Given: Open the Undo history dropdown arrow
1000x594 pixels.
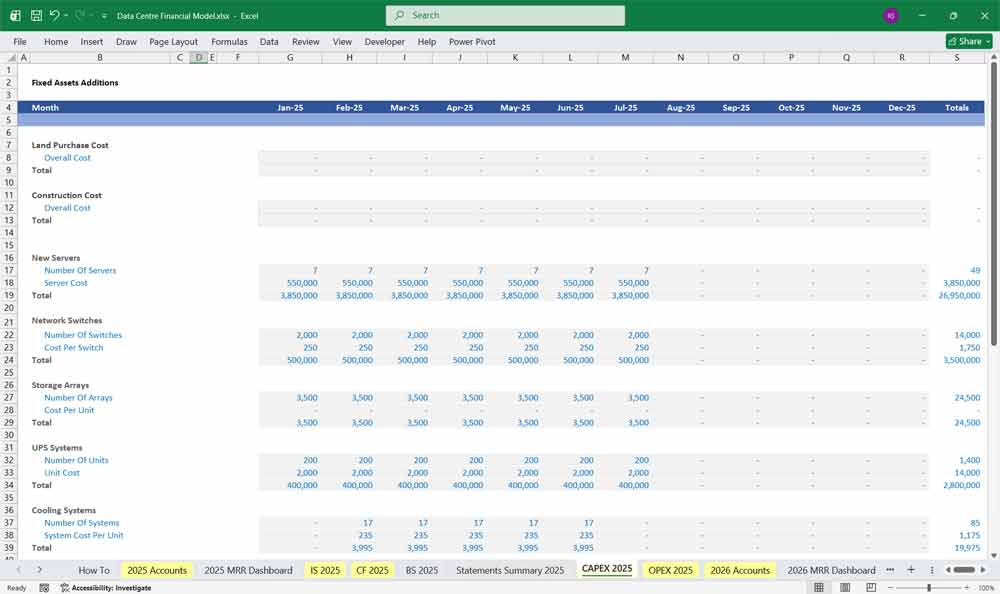Looking at the screenshot, I should pos(66,14).
